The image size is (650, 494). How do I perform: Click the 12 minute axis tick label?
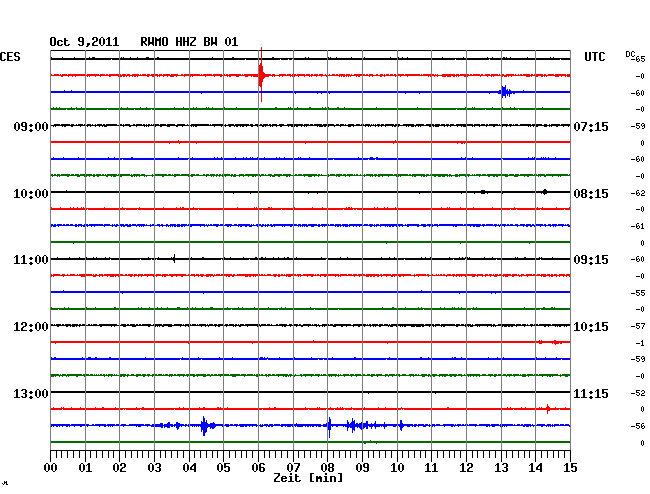tap(466, 468)
